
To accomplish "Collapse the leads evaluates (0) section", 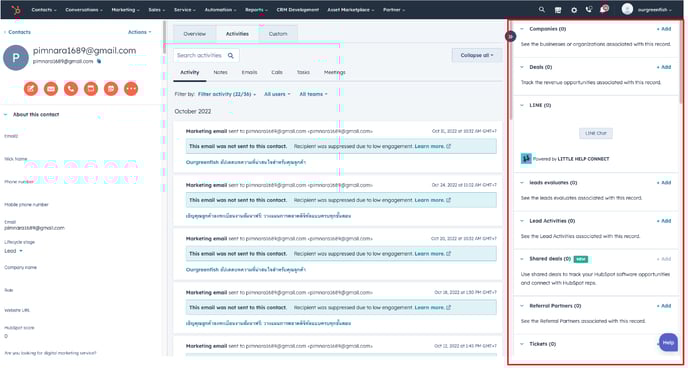I will tap(522, 182).
